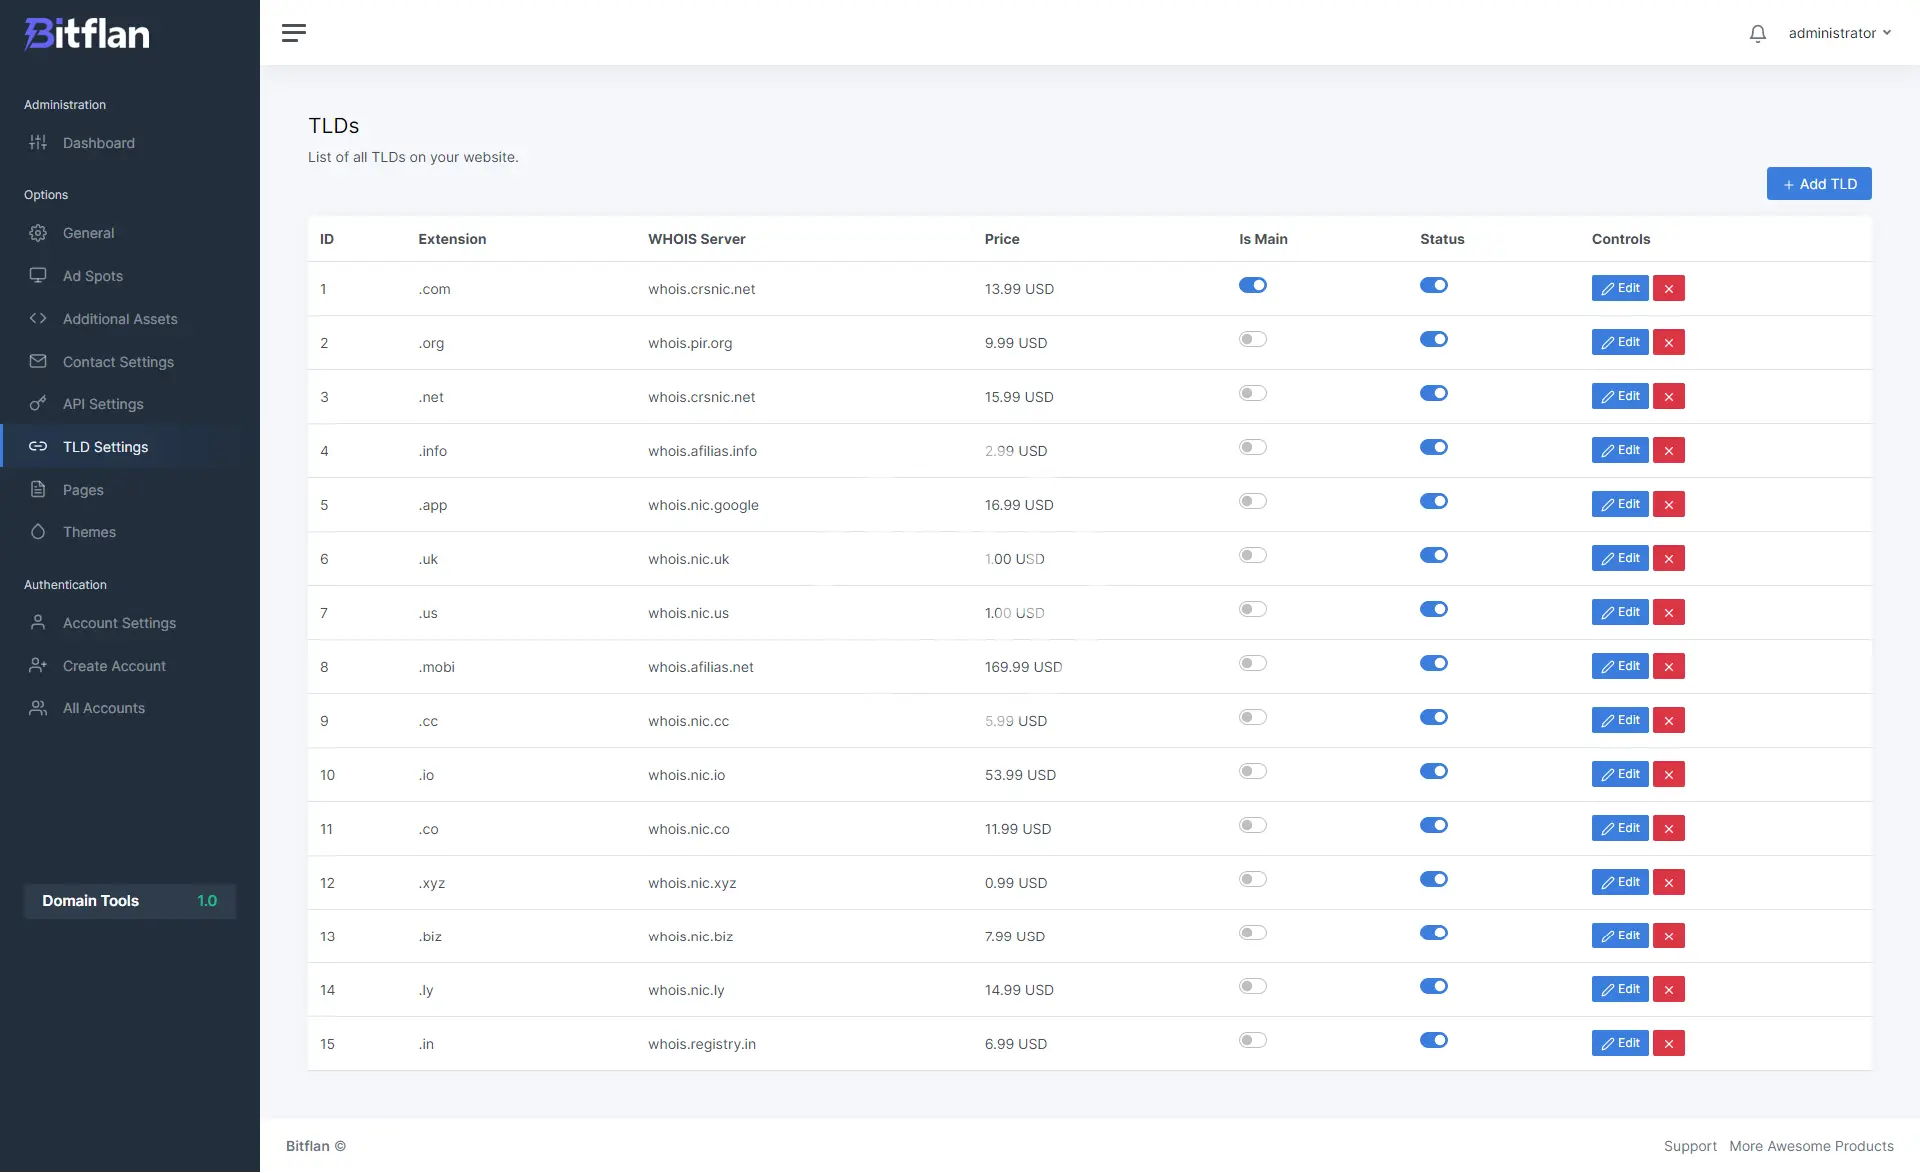This screenshot has width=1920, height=1173.
Task: Open notifications bell icon
Action: [1757, 34]
